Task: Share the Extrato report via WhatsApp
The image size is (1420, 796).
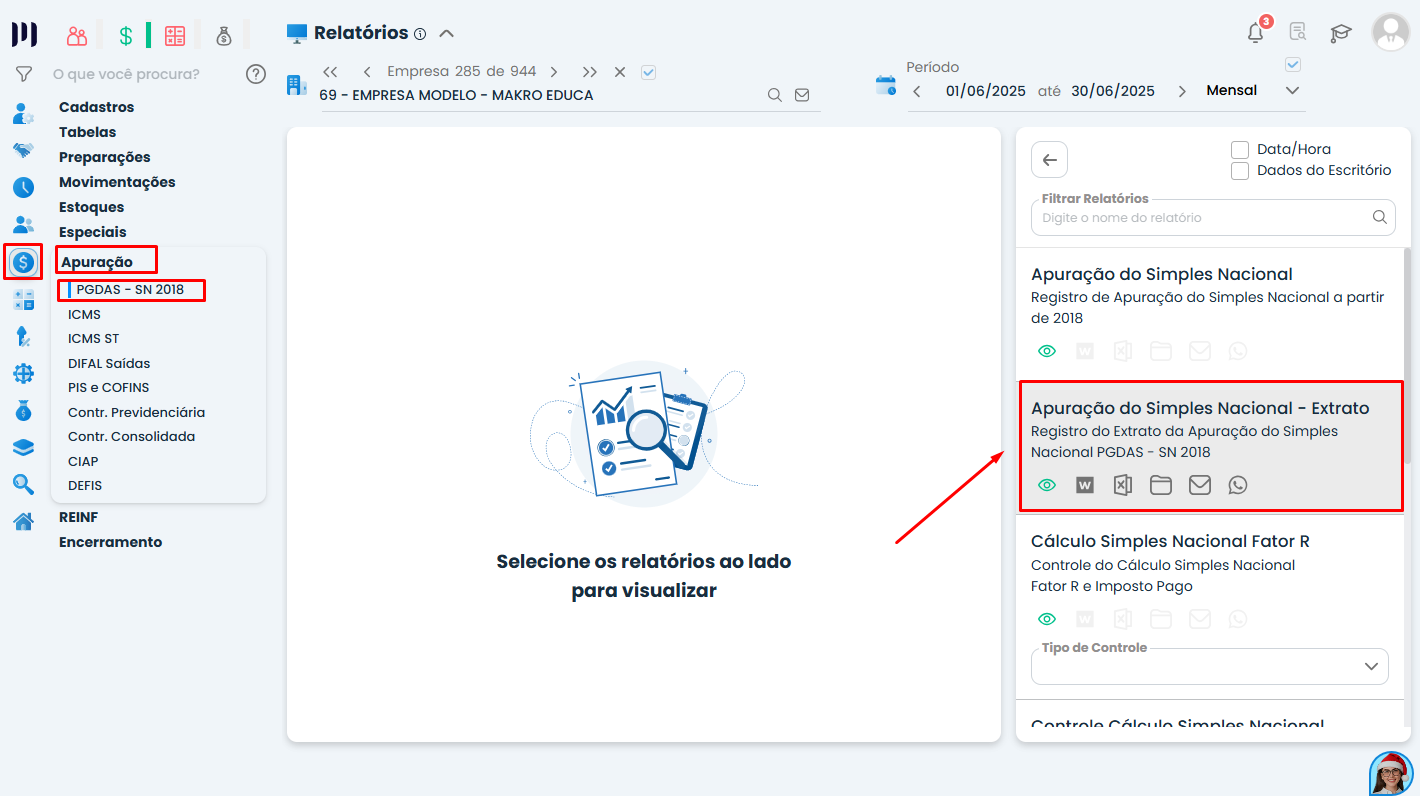Action: tap(1238, 485)
